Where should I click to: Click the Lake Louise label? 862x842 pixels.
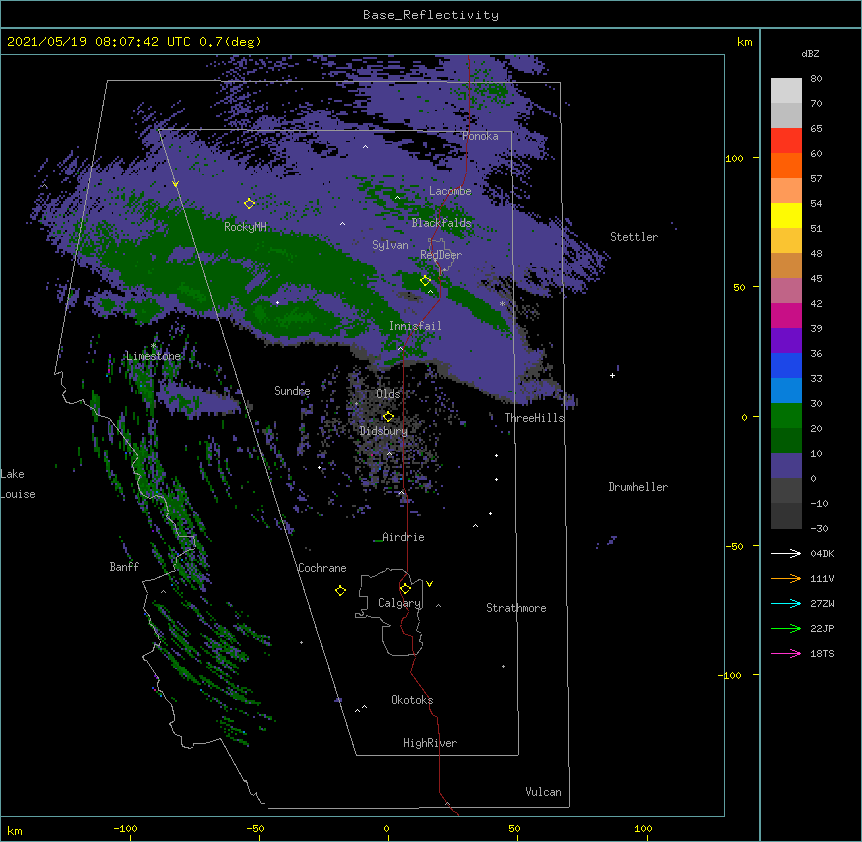tap(18, 484)
